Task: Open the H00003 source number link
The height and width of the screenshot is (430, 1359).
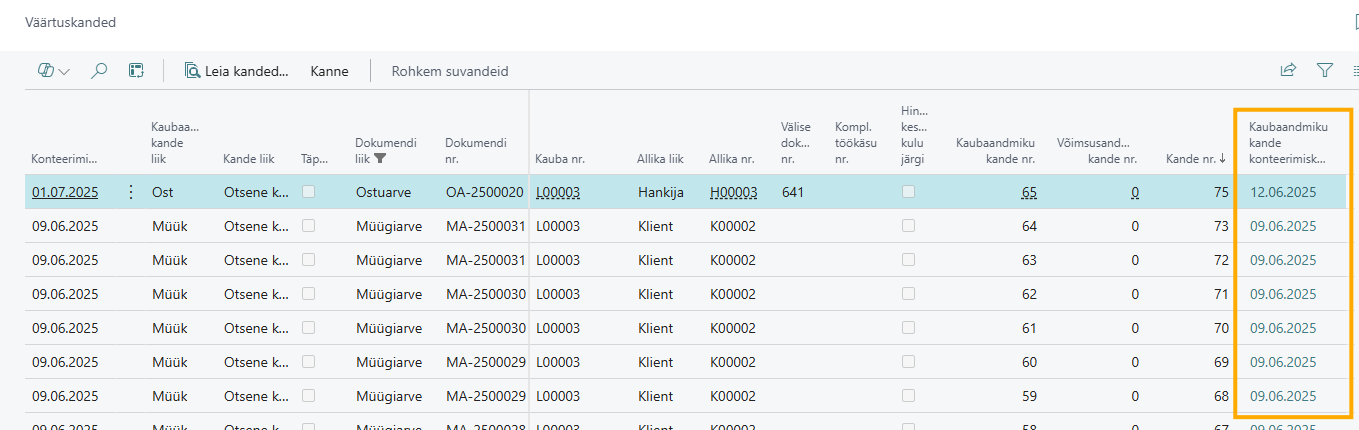Action: [733, 192]
